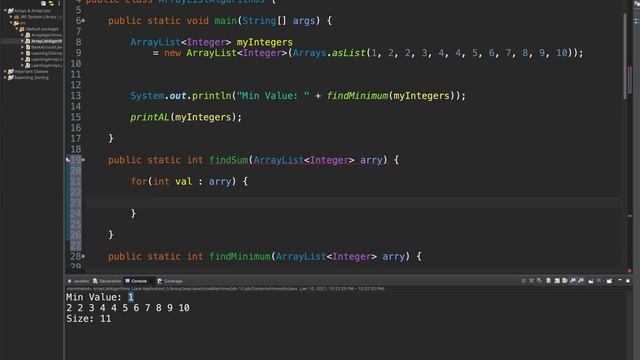Image resolution: width=640 pixels, height=360 pixels.
Task: Expand the Important Classes project
Action: [x=5, y=71]
